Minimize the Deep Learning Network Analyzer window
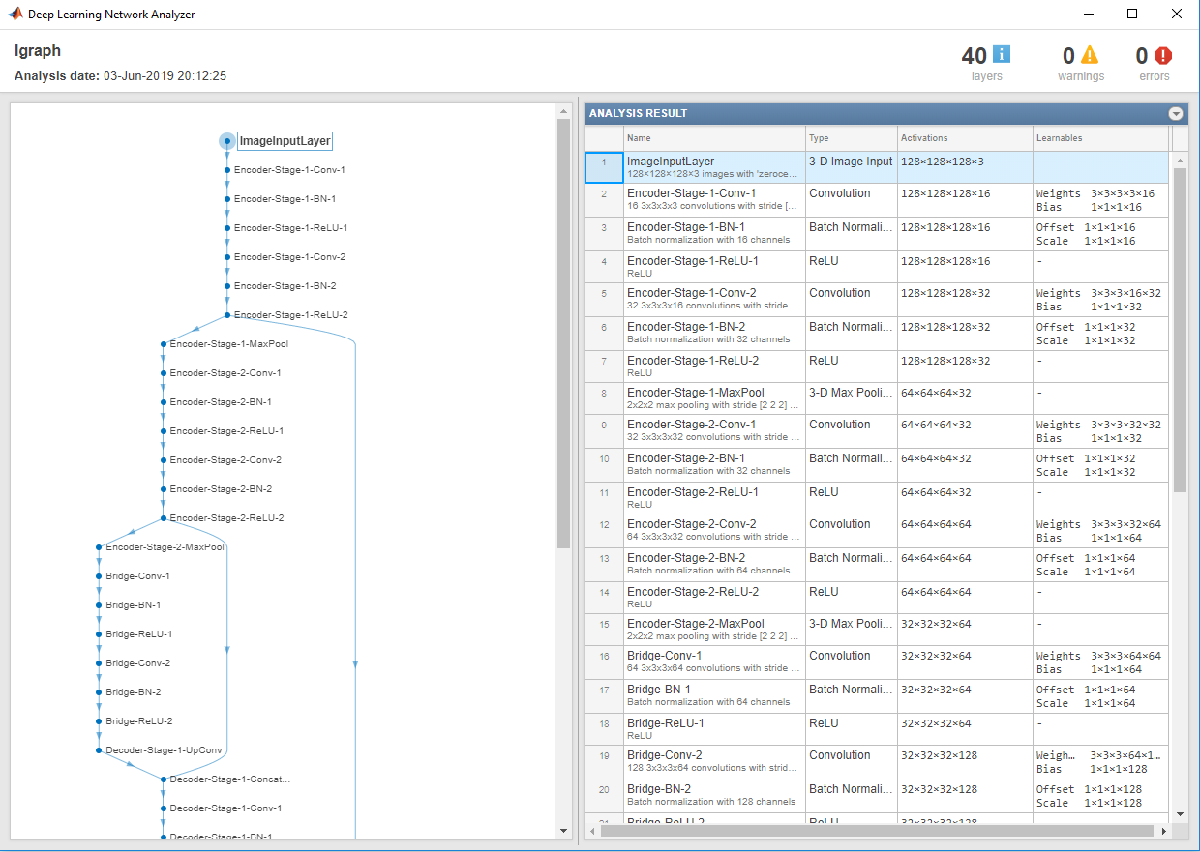Viewport: 1200px width, 852px height. (x=1086, y=14)
